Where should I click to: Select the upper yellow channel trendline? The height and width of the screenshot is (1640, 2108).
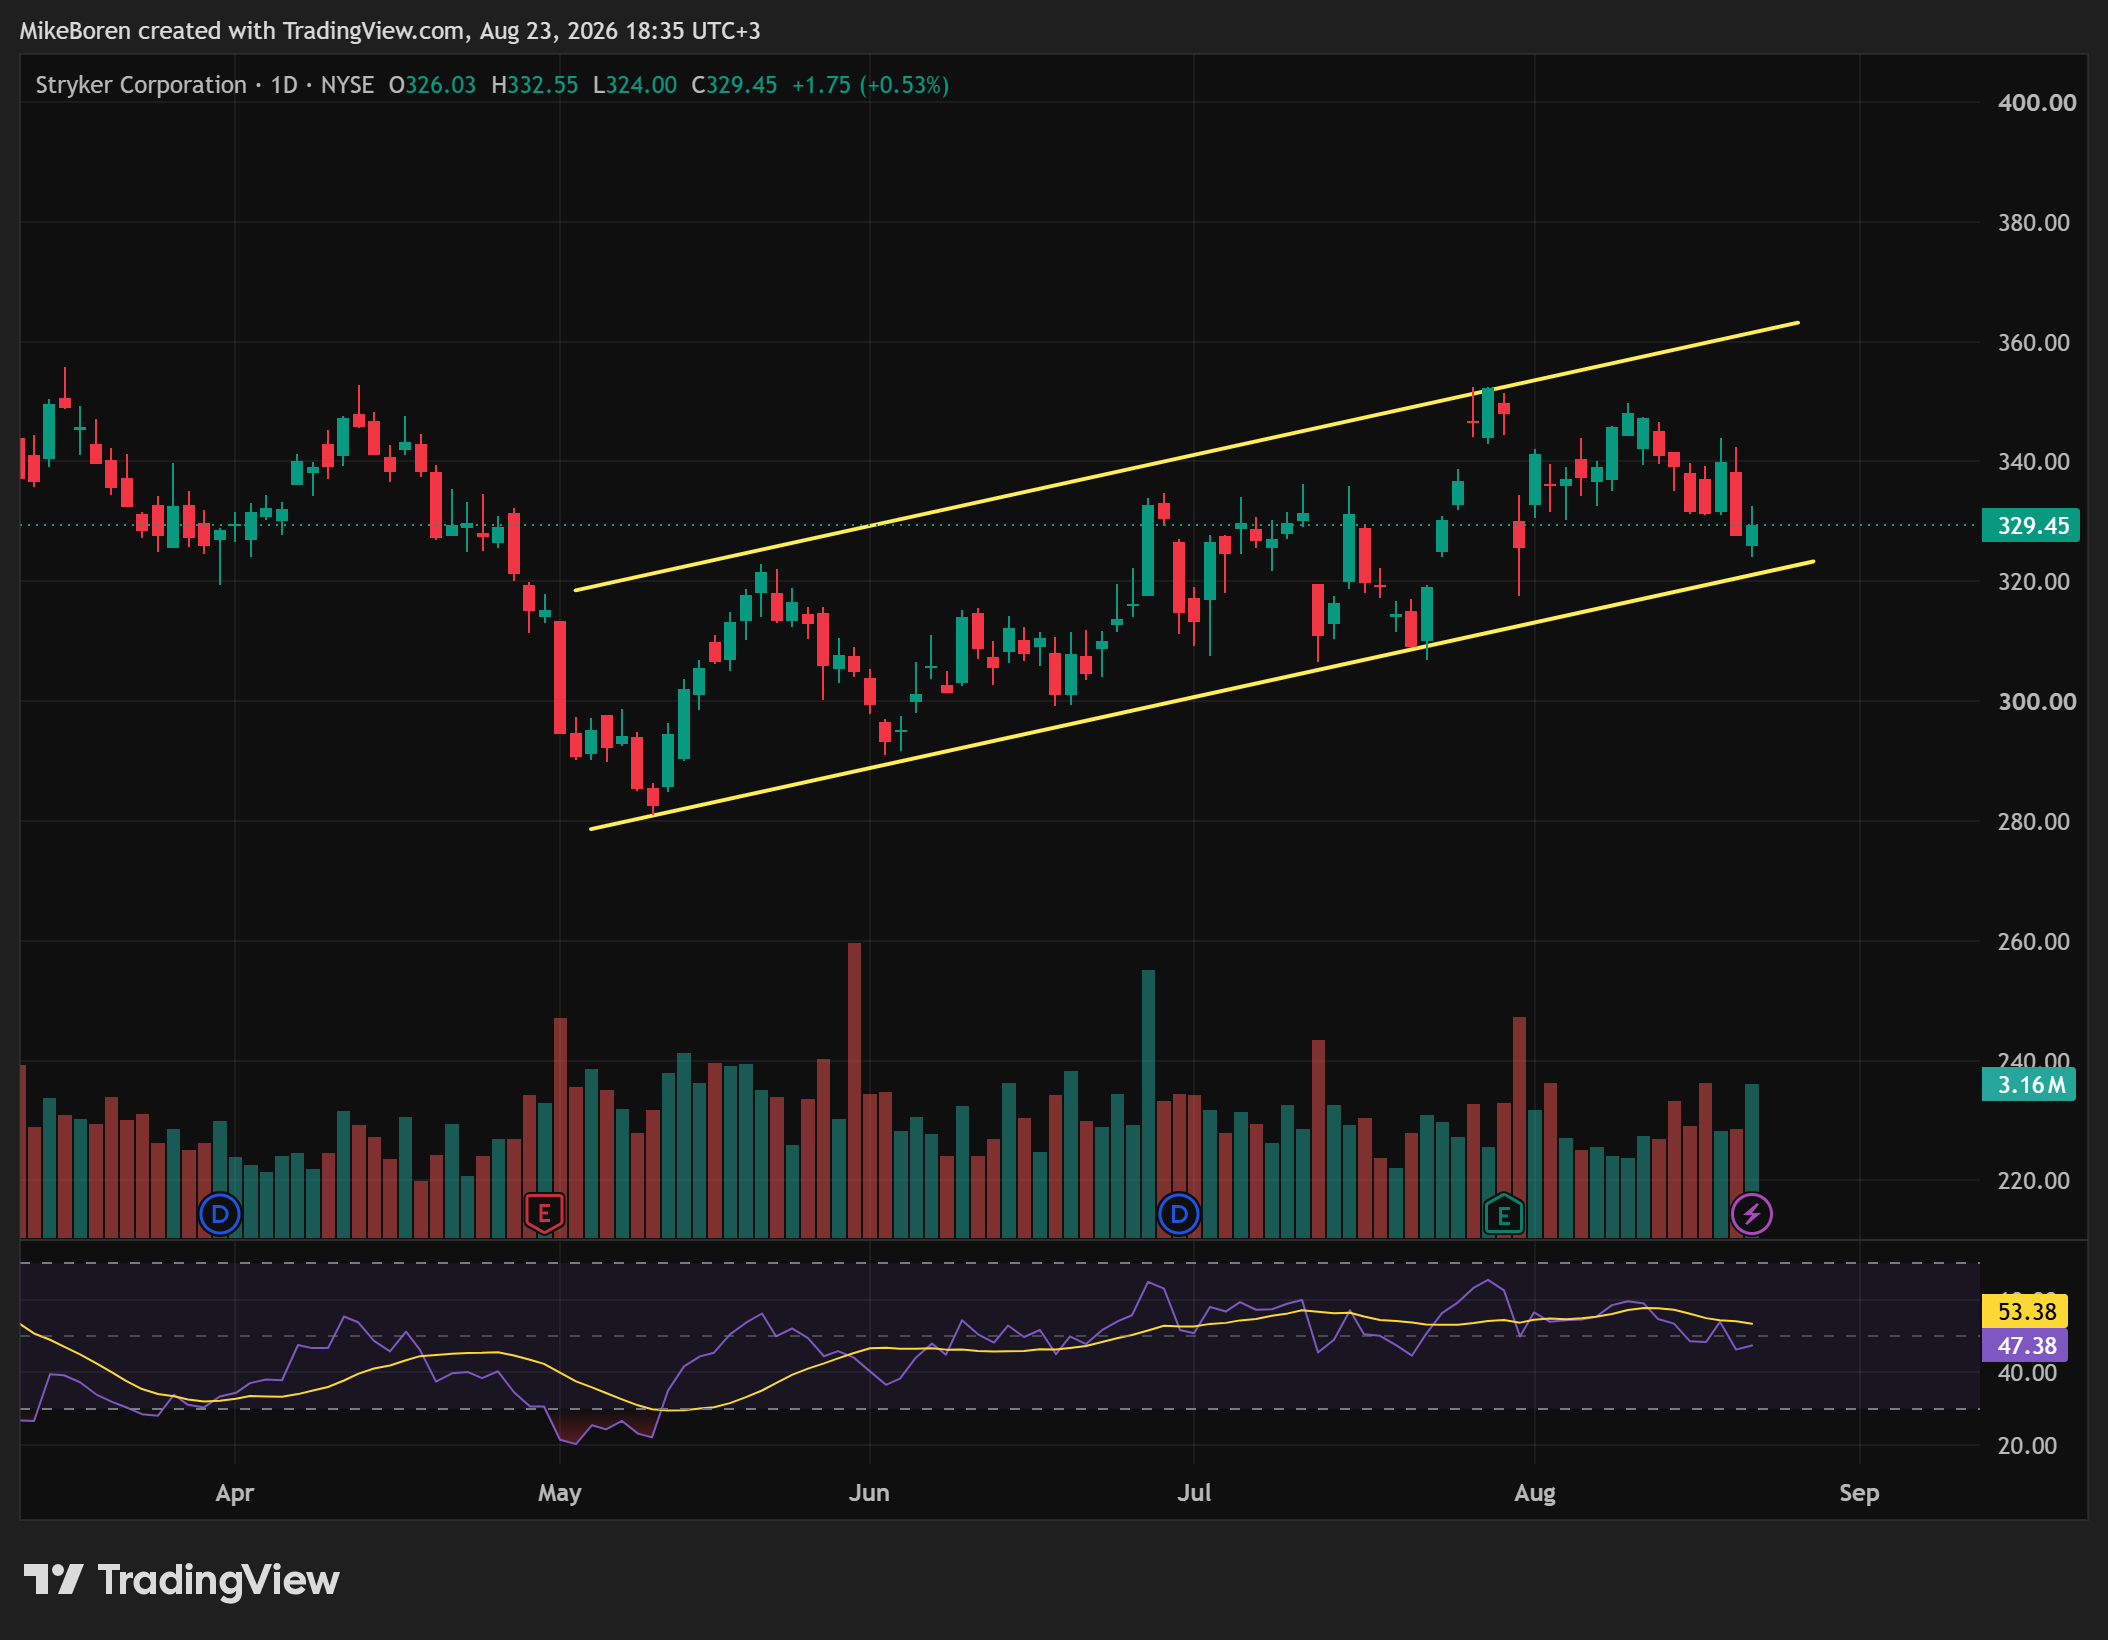tap(1187, 456)
